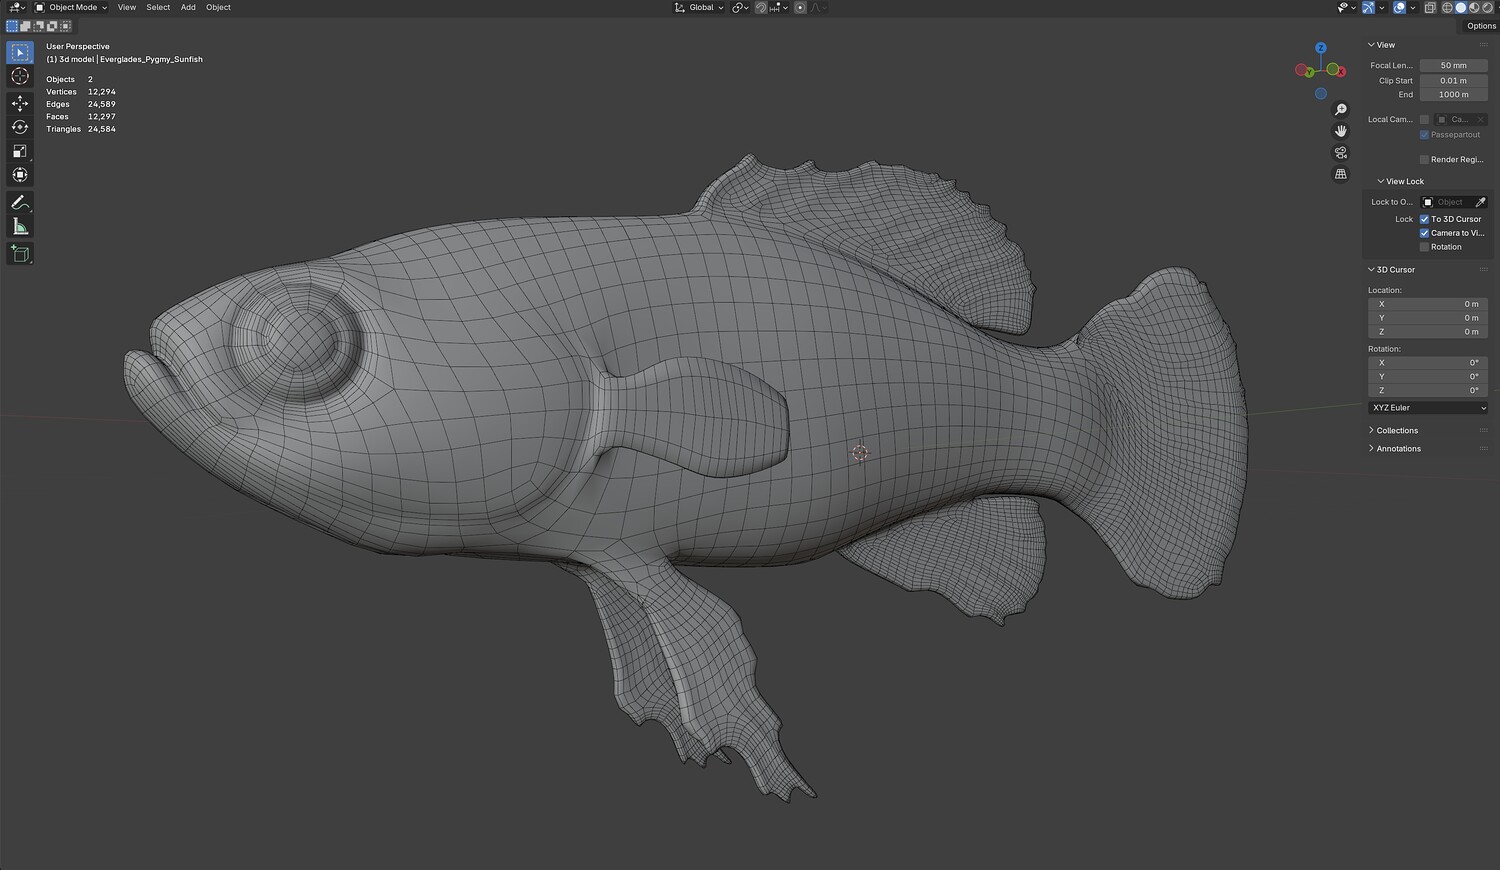This screenshot has height=870, width=1500.
Task: Switch between perspective and orthographic grid icon
Action: point(1341,174)
